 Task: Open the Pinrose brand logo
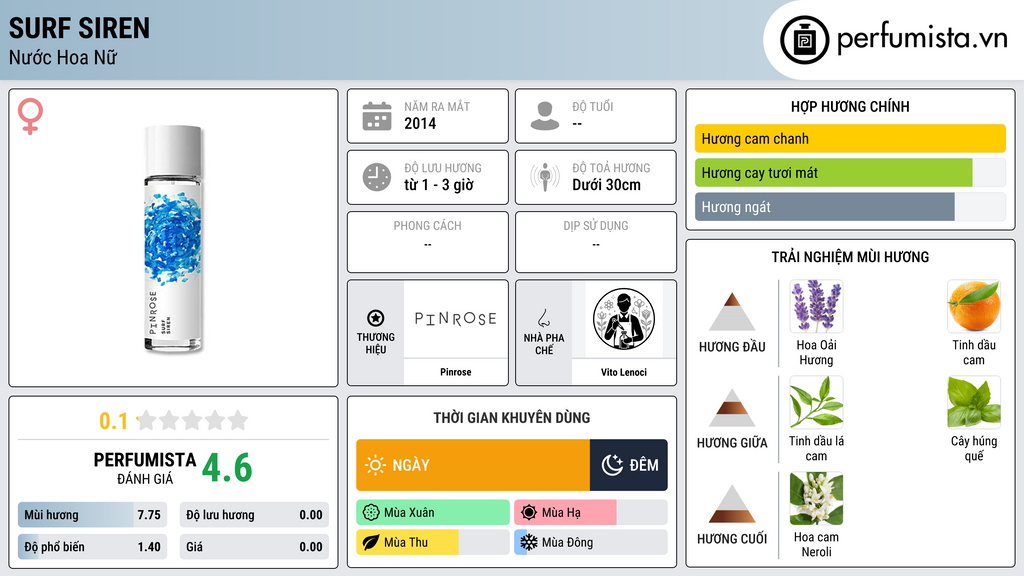tap(455, 319)
